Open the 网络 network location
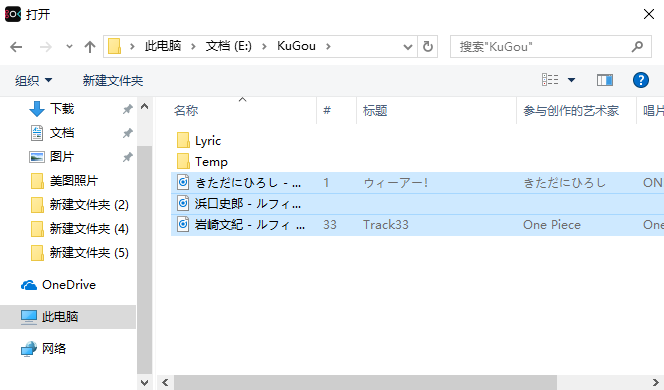Screen dimensions: 664x390 click(44, 349)
